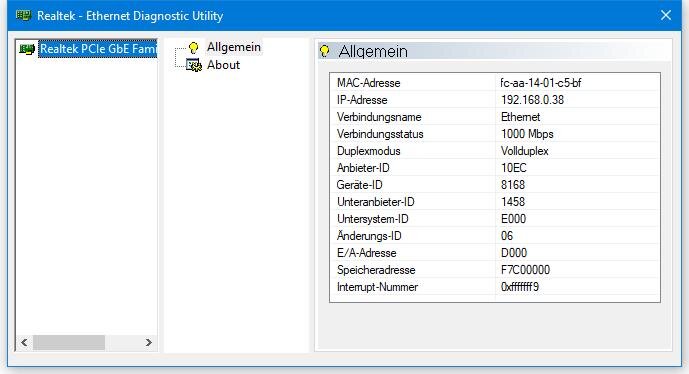Select the 1458 subvendor value
Viewport: 689px width, 374px height.
tap(513, 202)
